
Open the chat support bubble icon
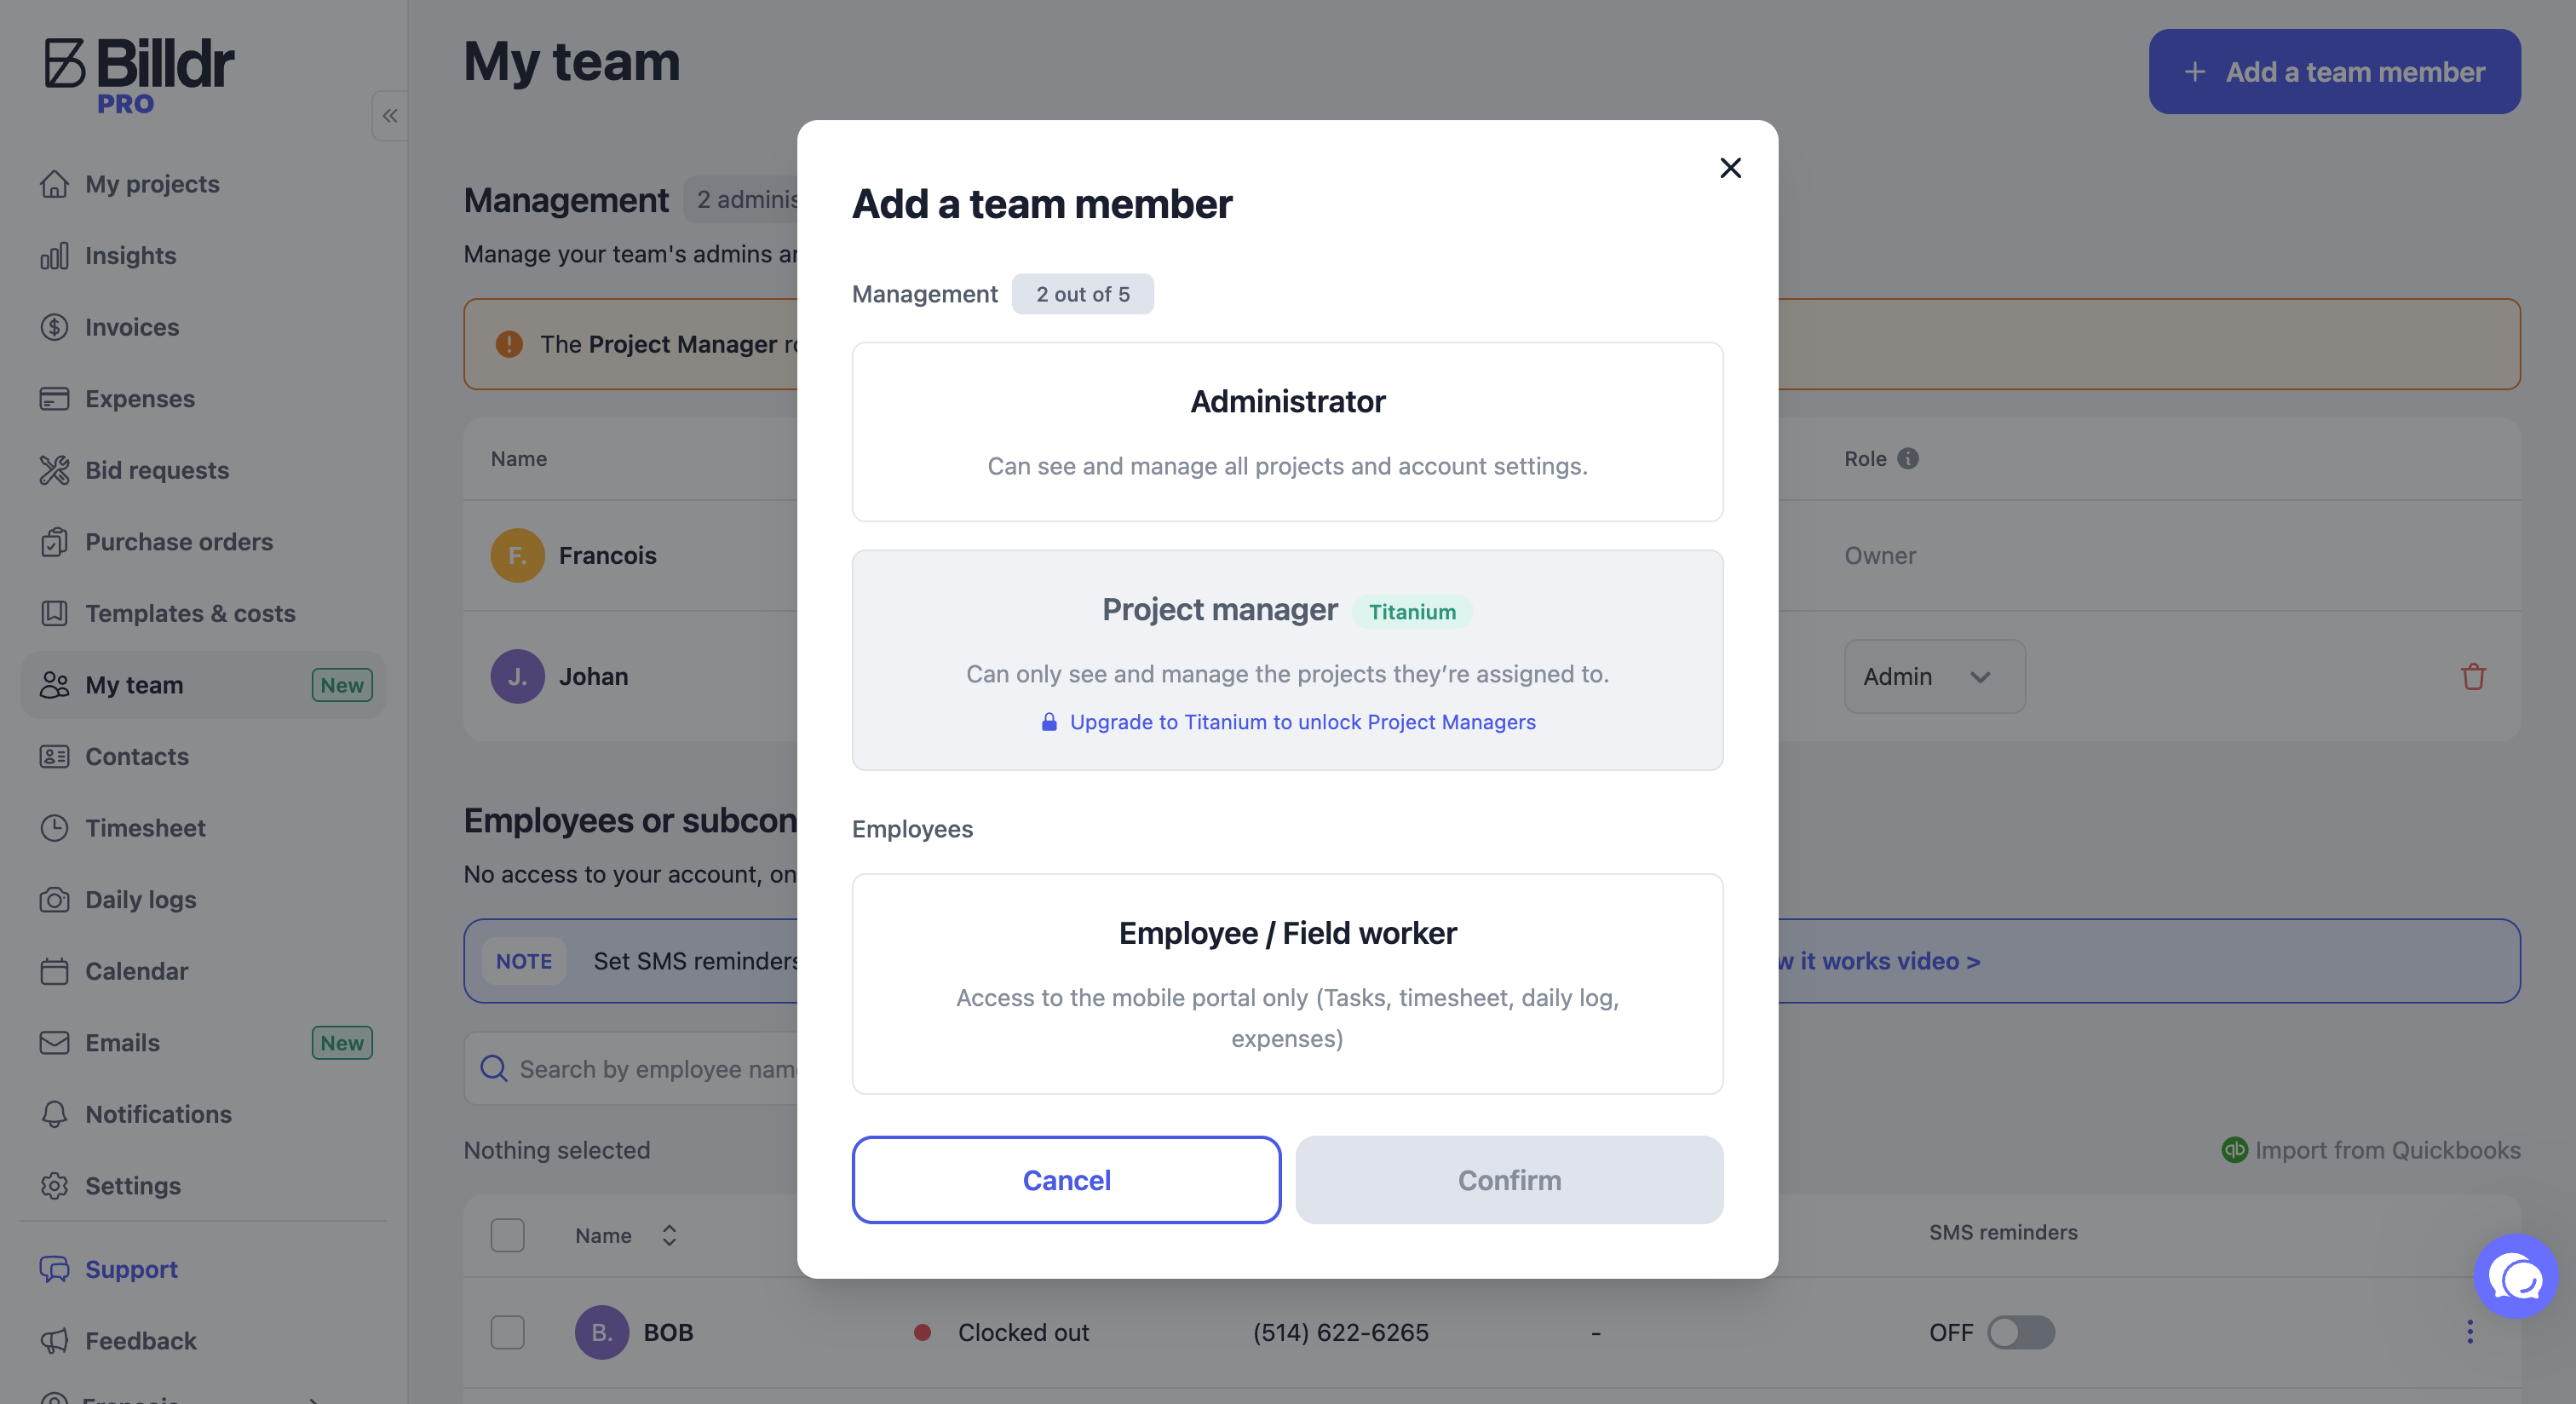2515,1277
